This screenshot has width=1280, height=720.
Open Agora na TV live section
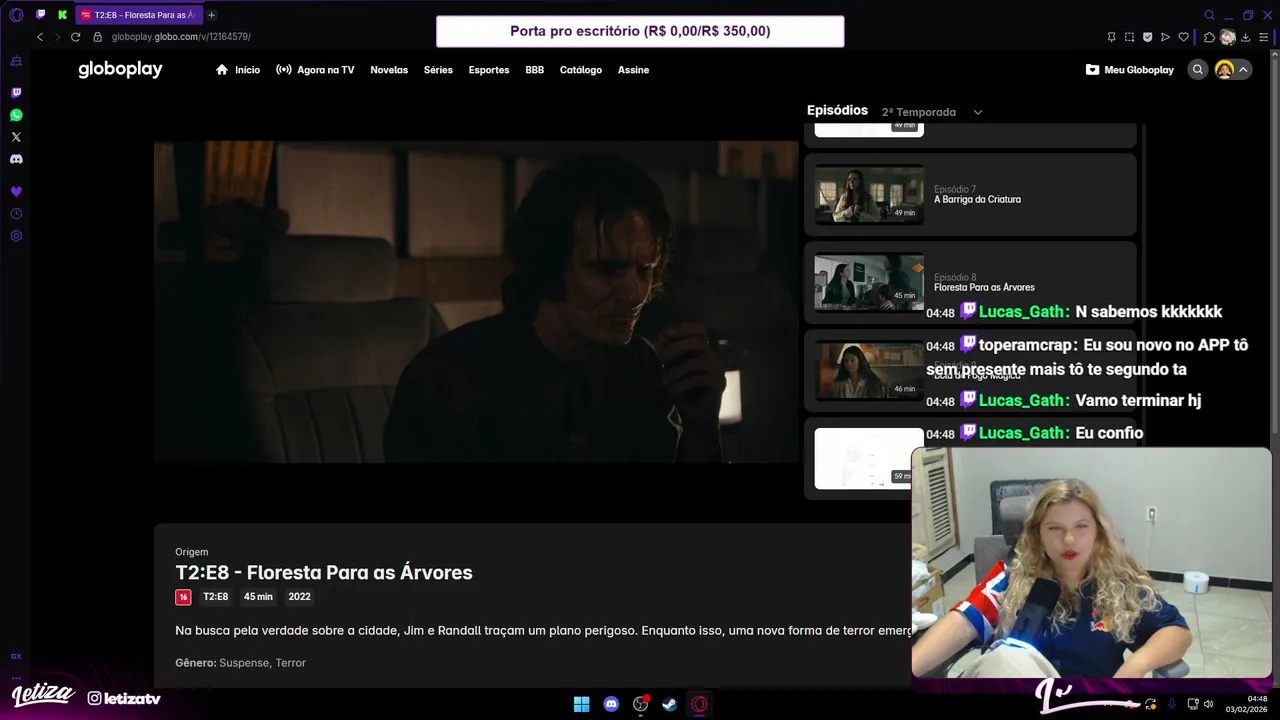(315, 70)
